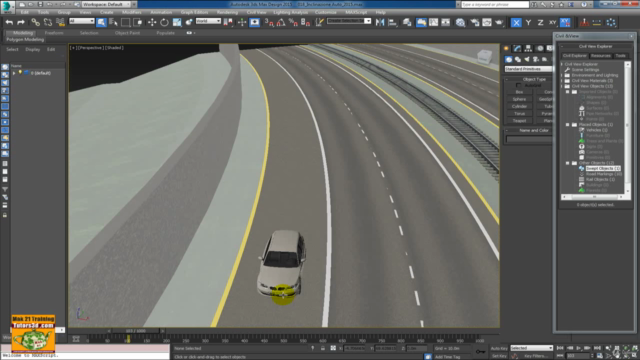
Task: Expand the 0 (default) layer in Scene Explorer
Action: point(14,73)
